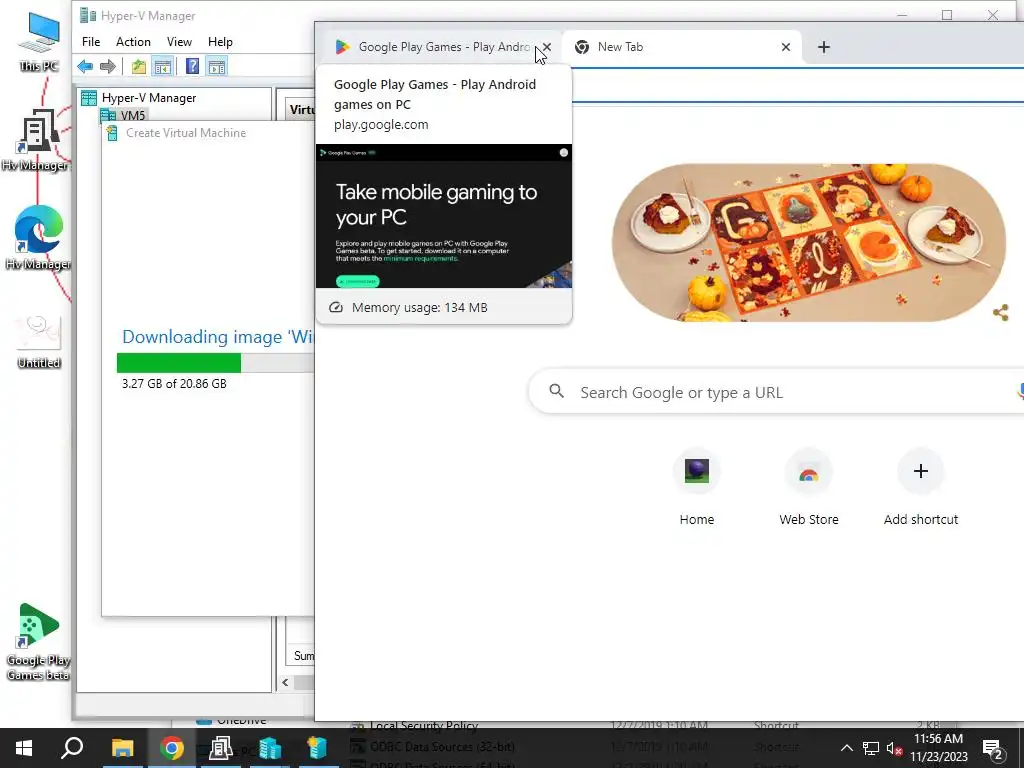Toggle the Show/Hide Action Pane toolbar icon
1024x768 pixels.
point(217,66)
